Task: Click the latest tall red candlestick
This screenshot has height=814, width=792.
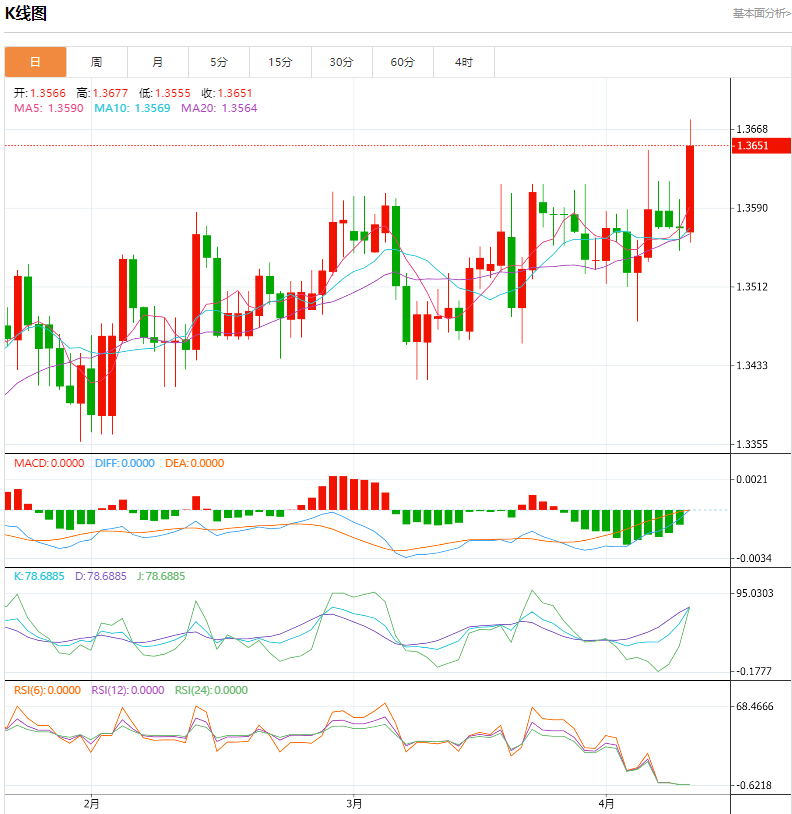Action: (690, 189)
